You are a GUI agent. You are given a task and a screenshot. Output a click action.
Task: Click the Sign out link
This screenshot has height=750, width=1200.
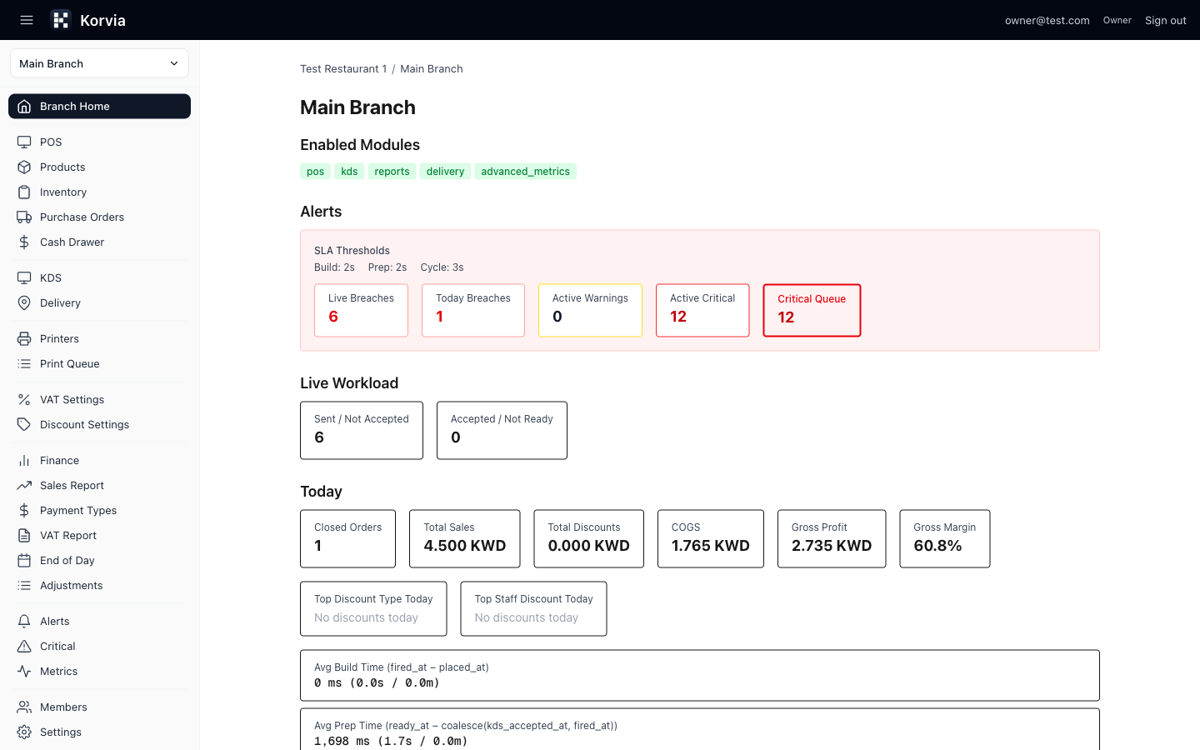1165,20
